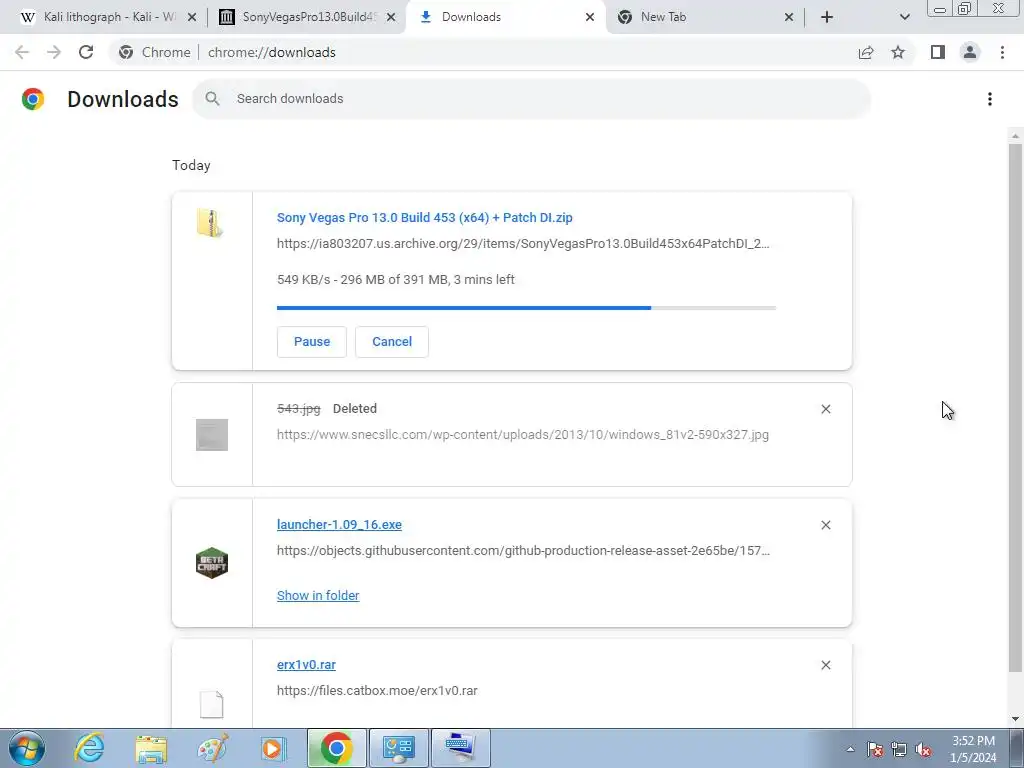Click the Chrome logo beside Downloads title
1024x768 pixels.
(33, 99)
